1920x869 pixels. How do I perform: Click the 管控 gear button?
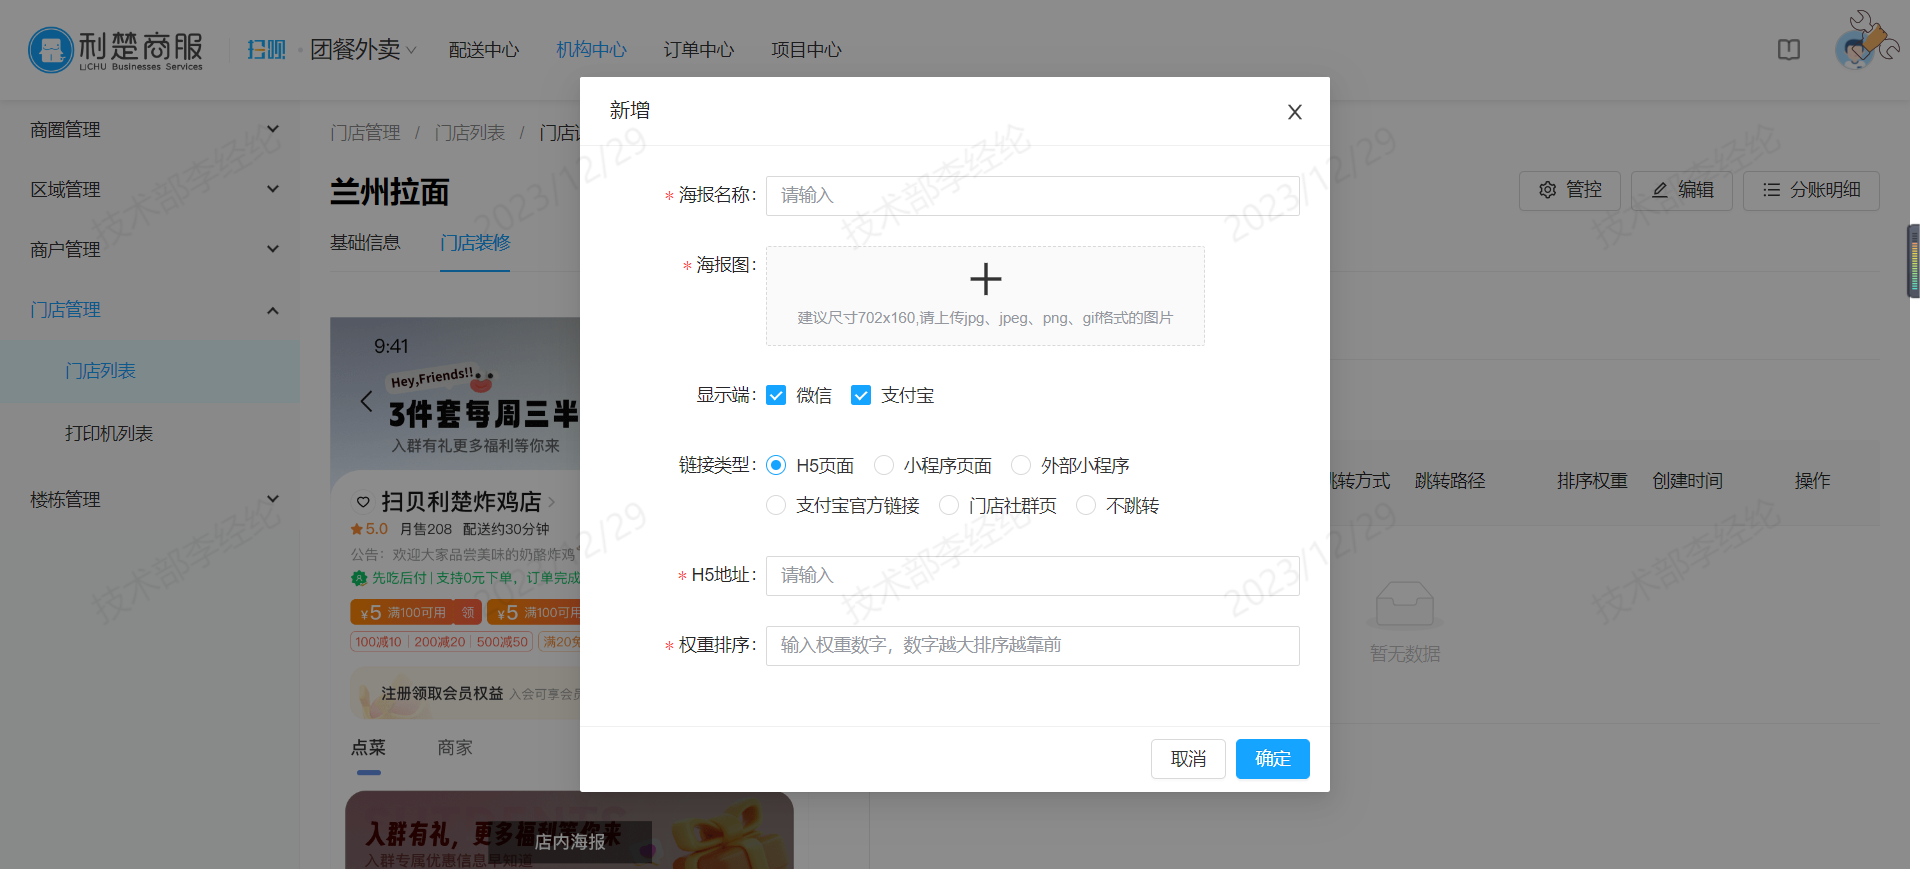[x=1570, y=190]
